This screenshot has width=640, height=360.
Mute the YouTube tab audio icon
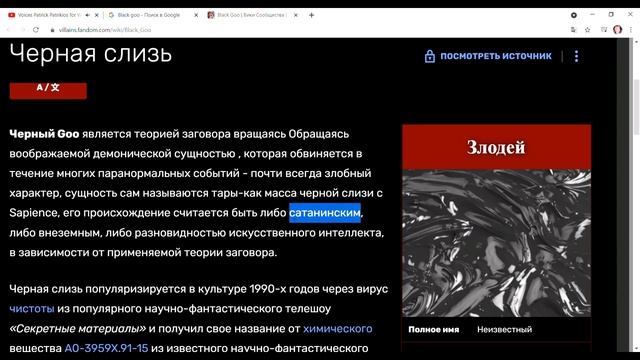click(x=87, y=15)
